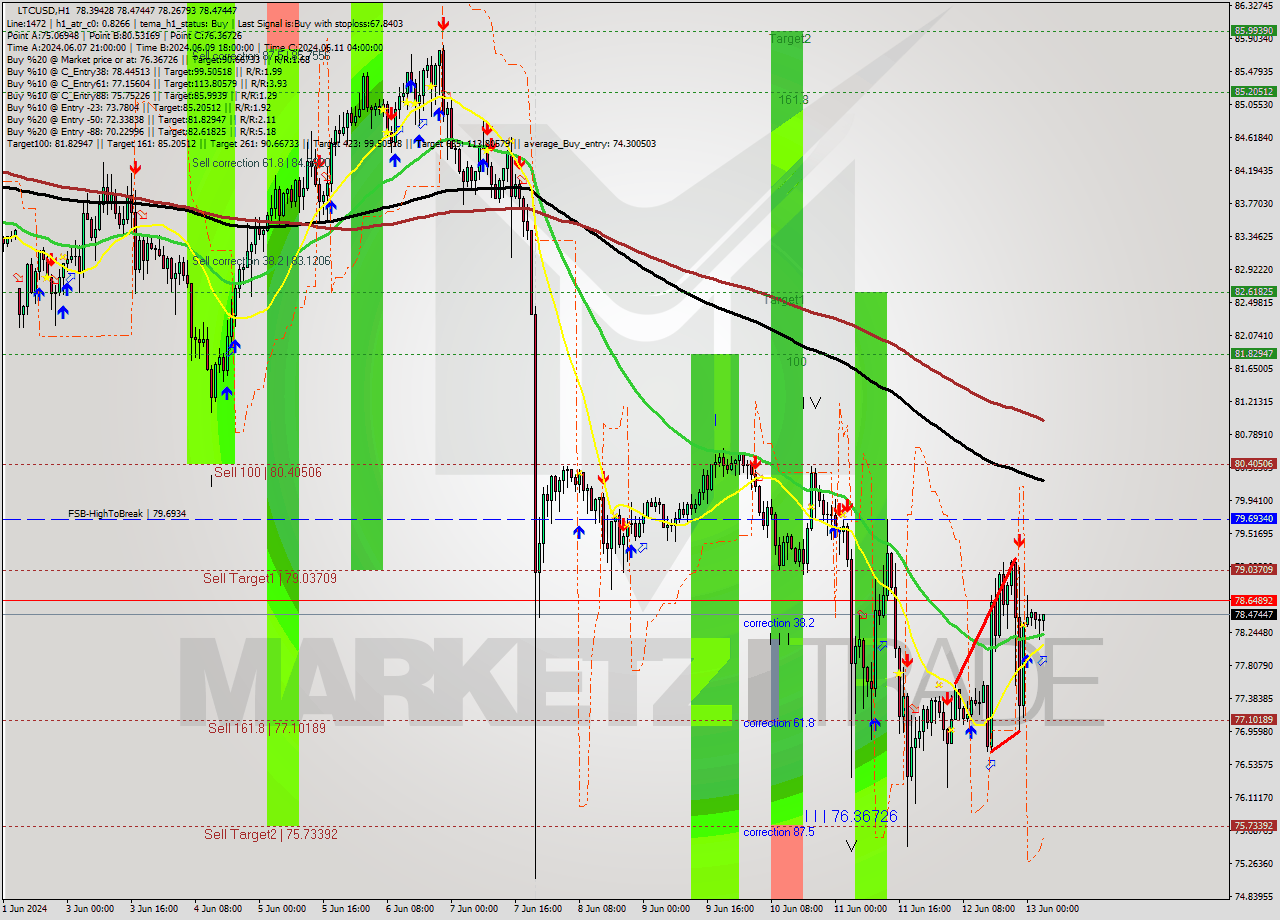The image size is (1280, 920).
Task: Select the '8 Jun 08:00' time label
Action: (x=601, y=908)
